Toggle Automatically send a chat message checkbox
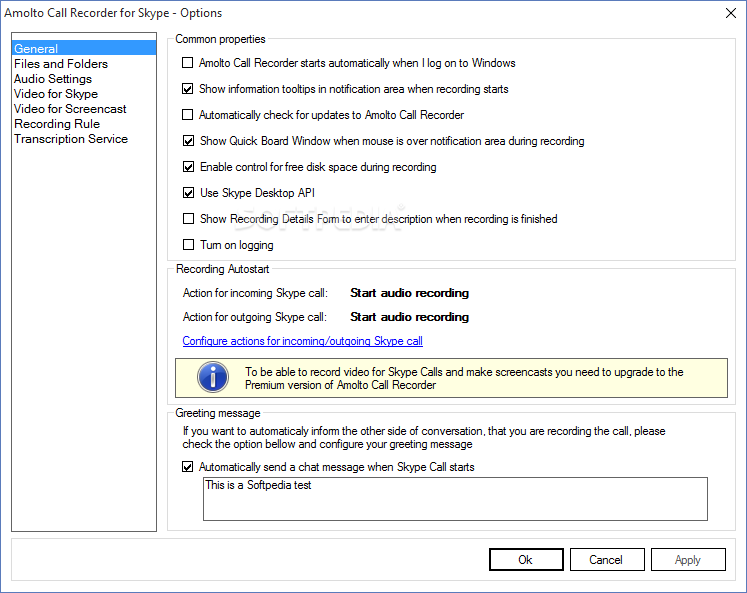Screen dimensions: 747x593 (x=188, y=467)
